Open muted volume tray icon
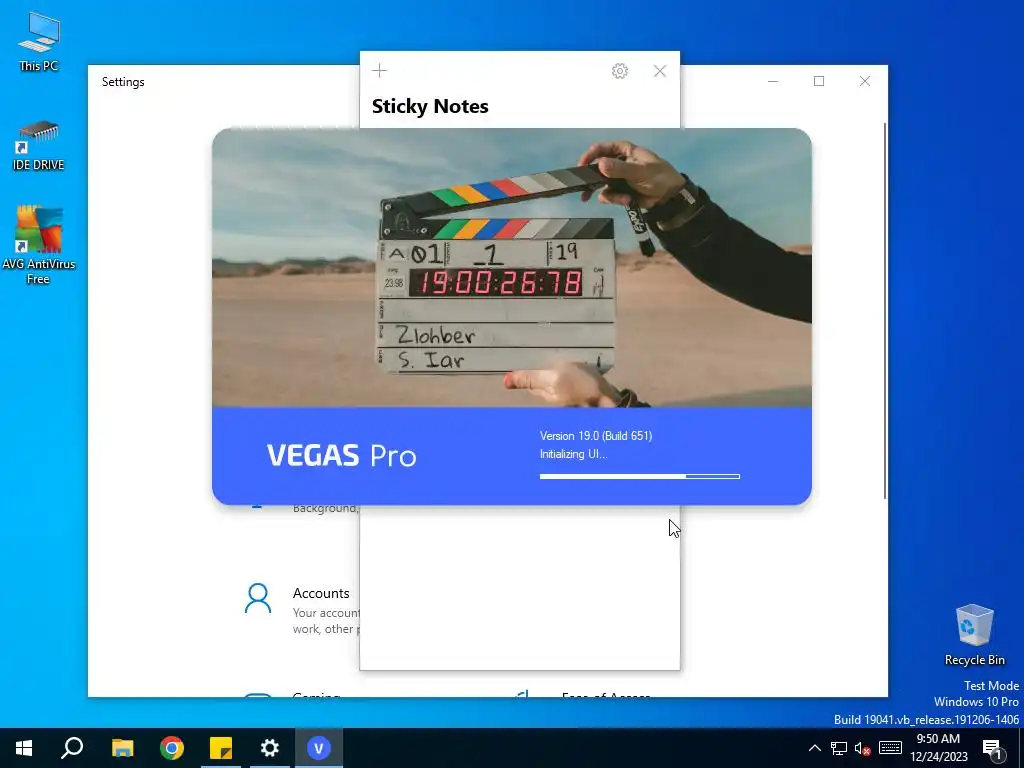The height and width of the screenshot is (768, 1024). tap(863, 748)
